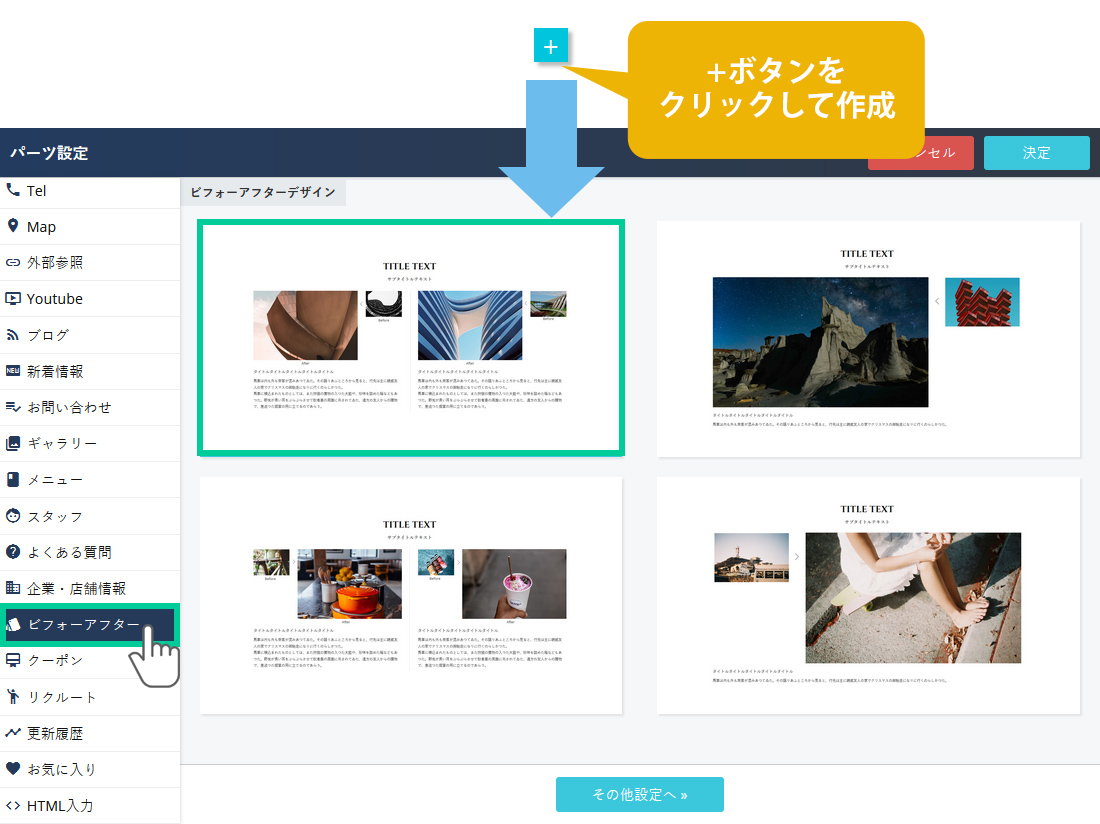Open the クーポン parts category
The width and height of the screenshot is (1100, 824).
coord(55,661)
